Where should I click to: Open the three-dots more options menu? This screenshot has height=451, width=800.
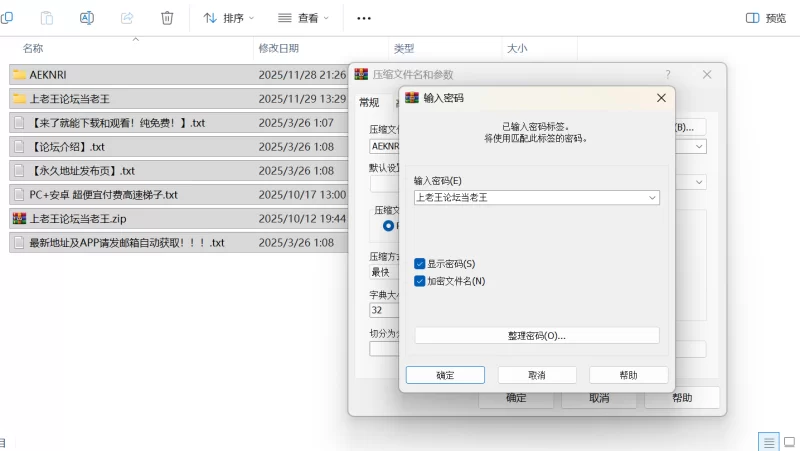click(364, 18)
